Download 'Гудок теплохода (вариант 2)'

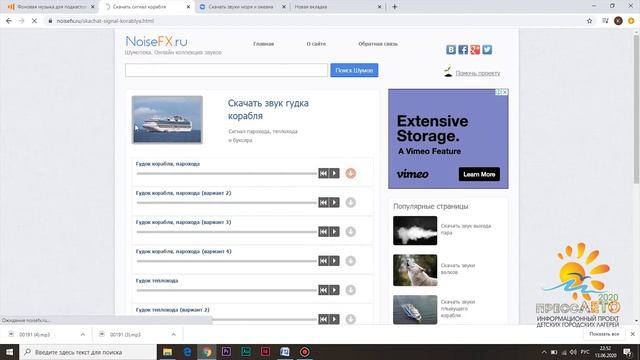click(x=351, y=319)
